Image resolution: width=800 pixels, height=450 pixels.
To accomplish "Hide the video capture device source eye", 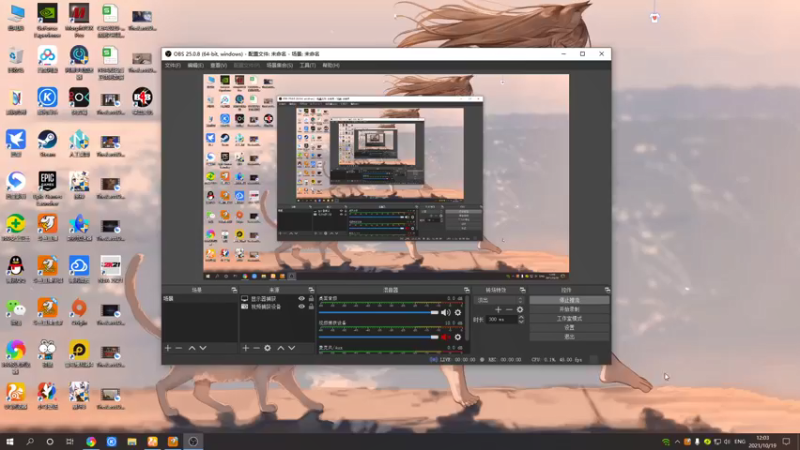I will pyautogui.click(x=301, y=307).
